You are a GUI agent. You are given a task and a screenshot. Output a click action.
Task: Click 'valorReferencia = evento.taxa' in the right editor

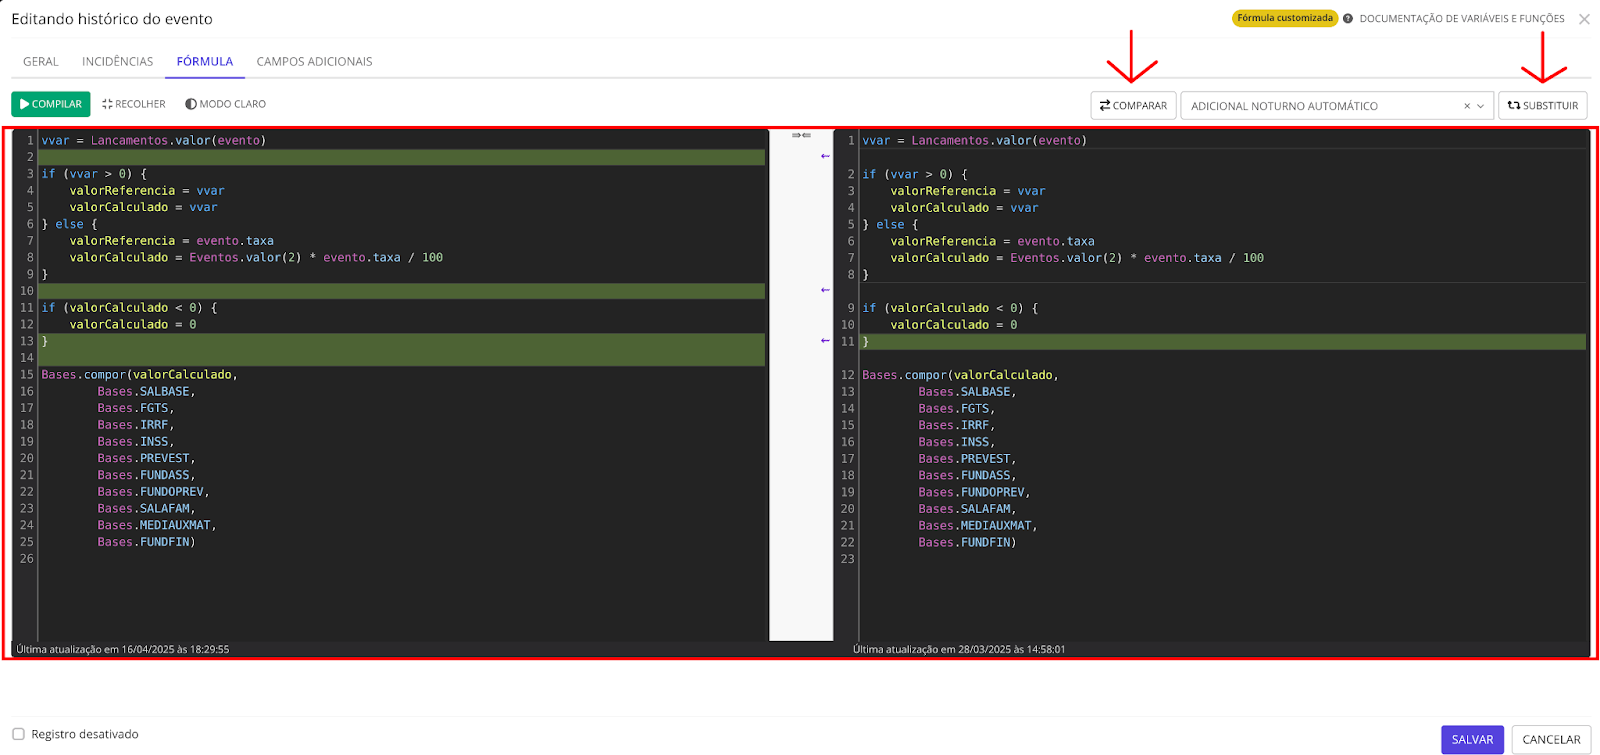[x=992, y=242]
